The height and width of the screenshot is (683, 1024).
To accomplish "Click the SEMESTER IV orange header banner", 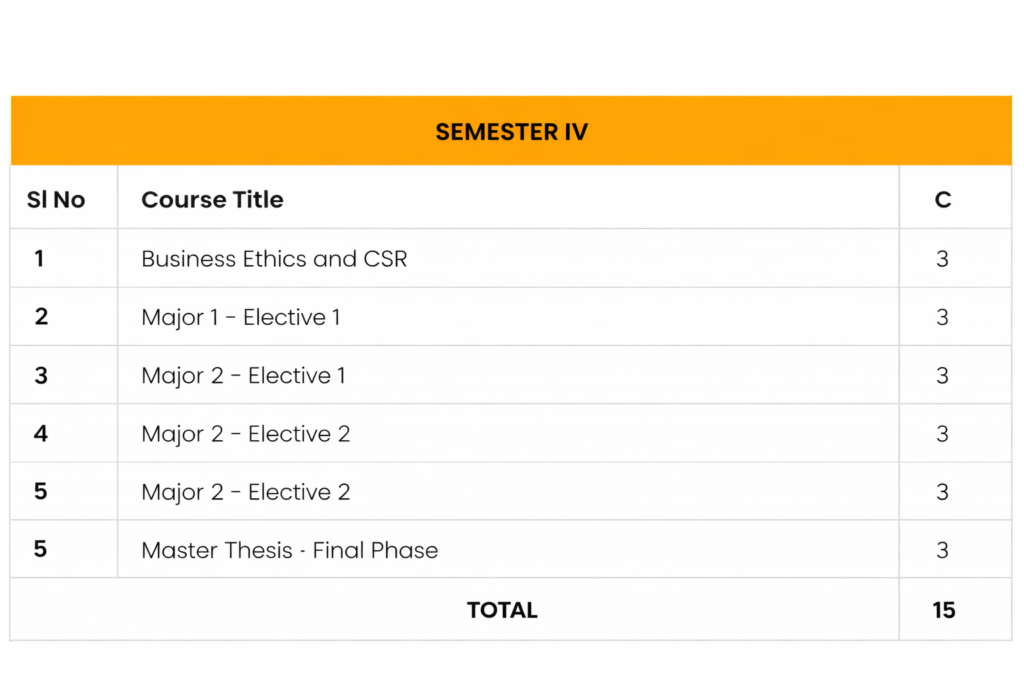I will pos(511,131).
